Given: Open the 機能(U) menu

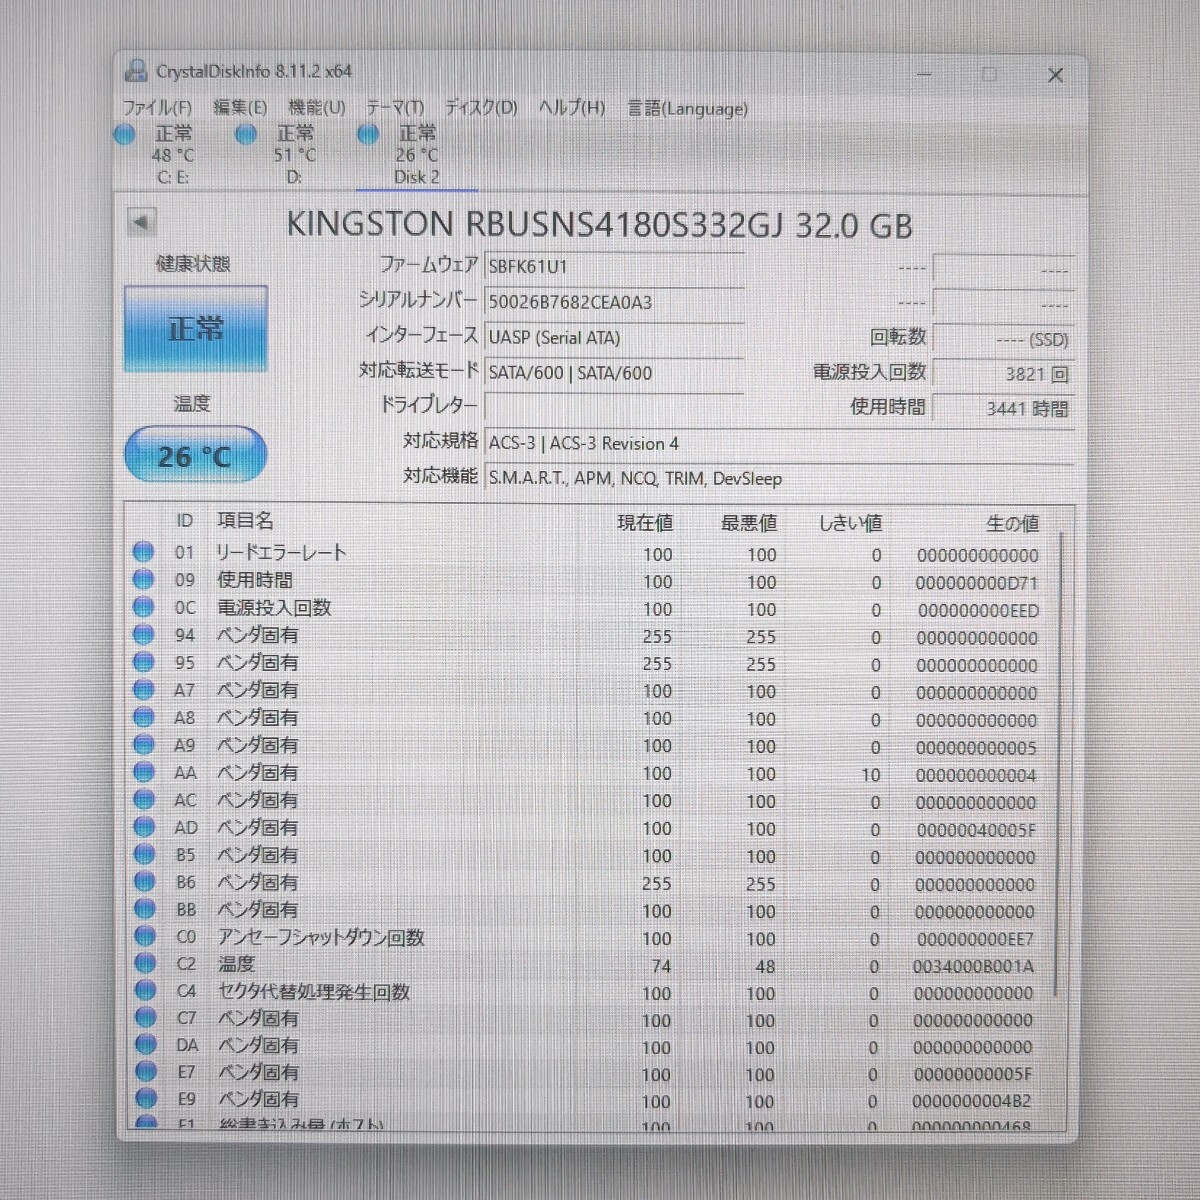Looking at the screenshot, I should pyautogui.click(x=316, y=108).
